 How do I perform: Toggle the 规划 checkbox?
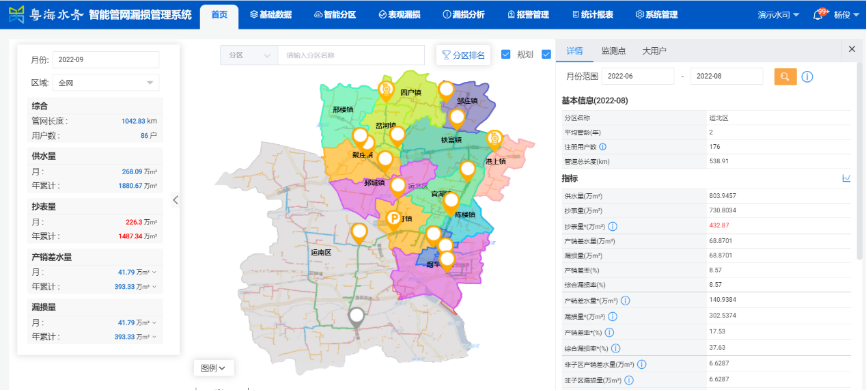[x=505, y=54]
